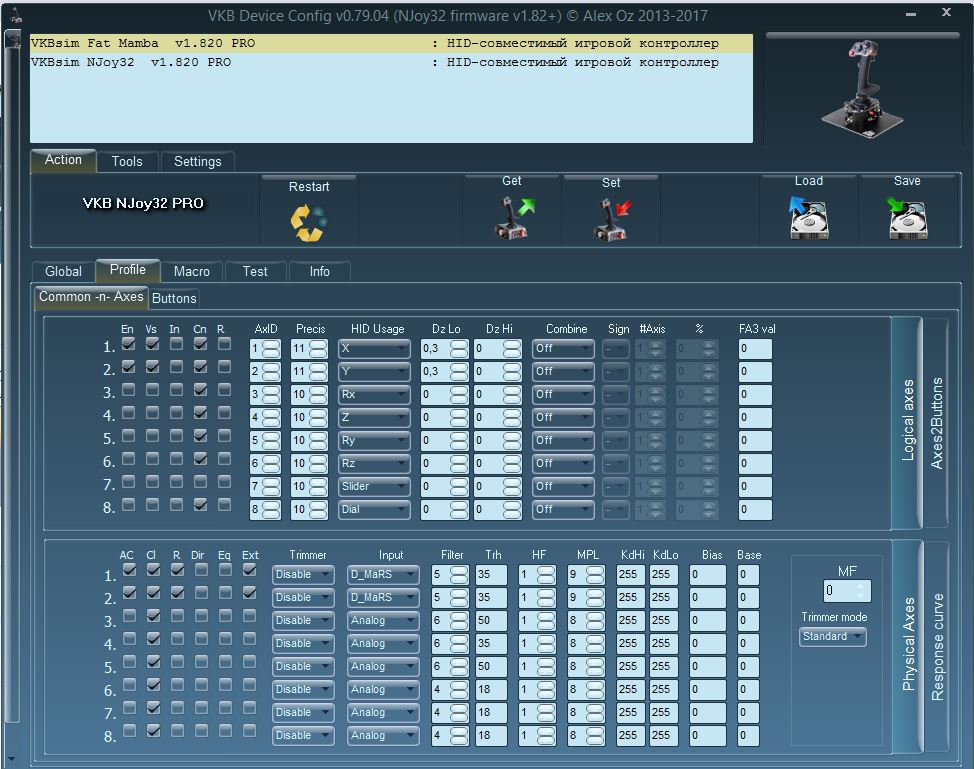The height and width of the screenshot is (769, 974).
Task: Minimize the VKB Device Config window
Action: click(x=911, y=14)
